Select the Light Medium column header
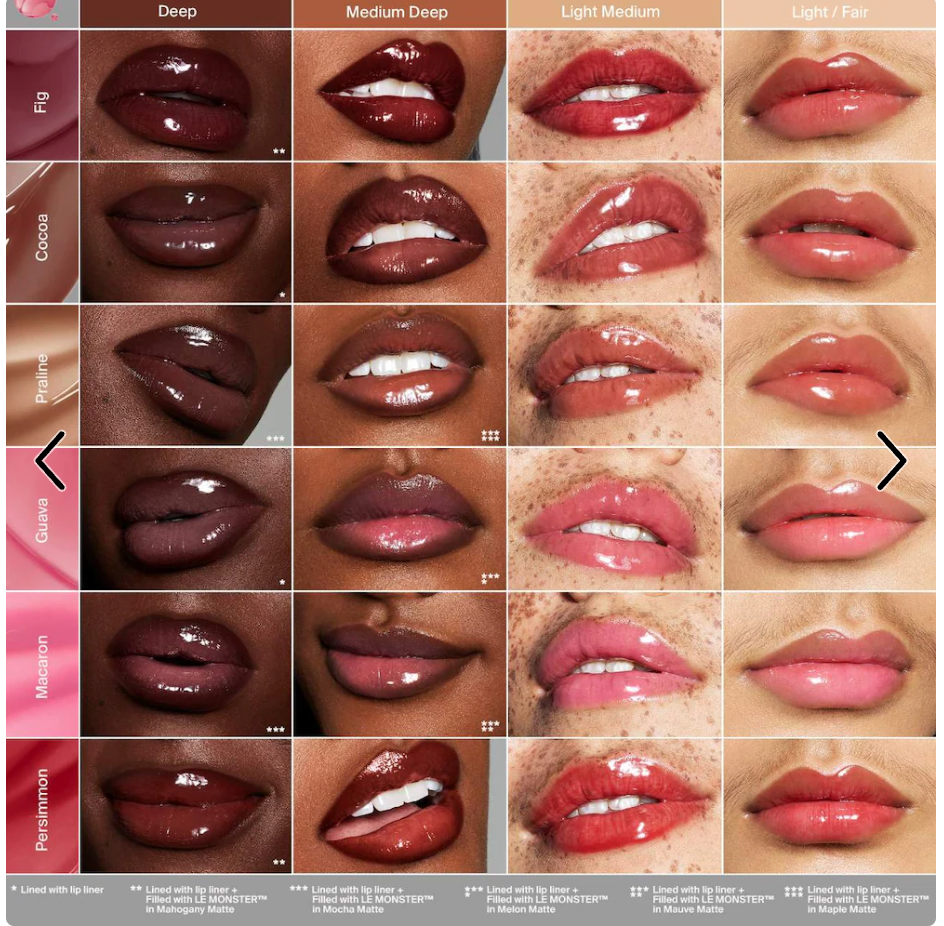 (610, 13)
